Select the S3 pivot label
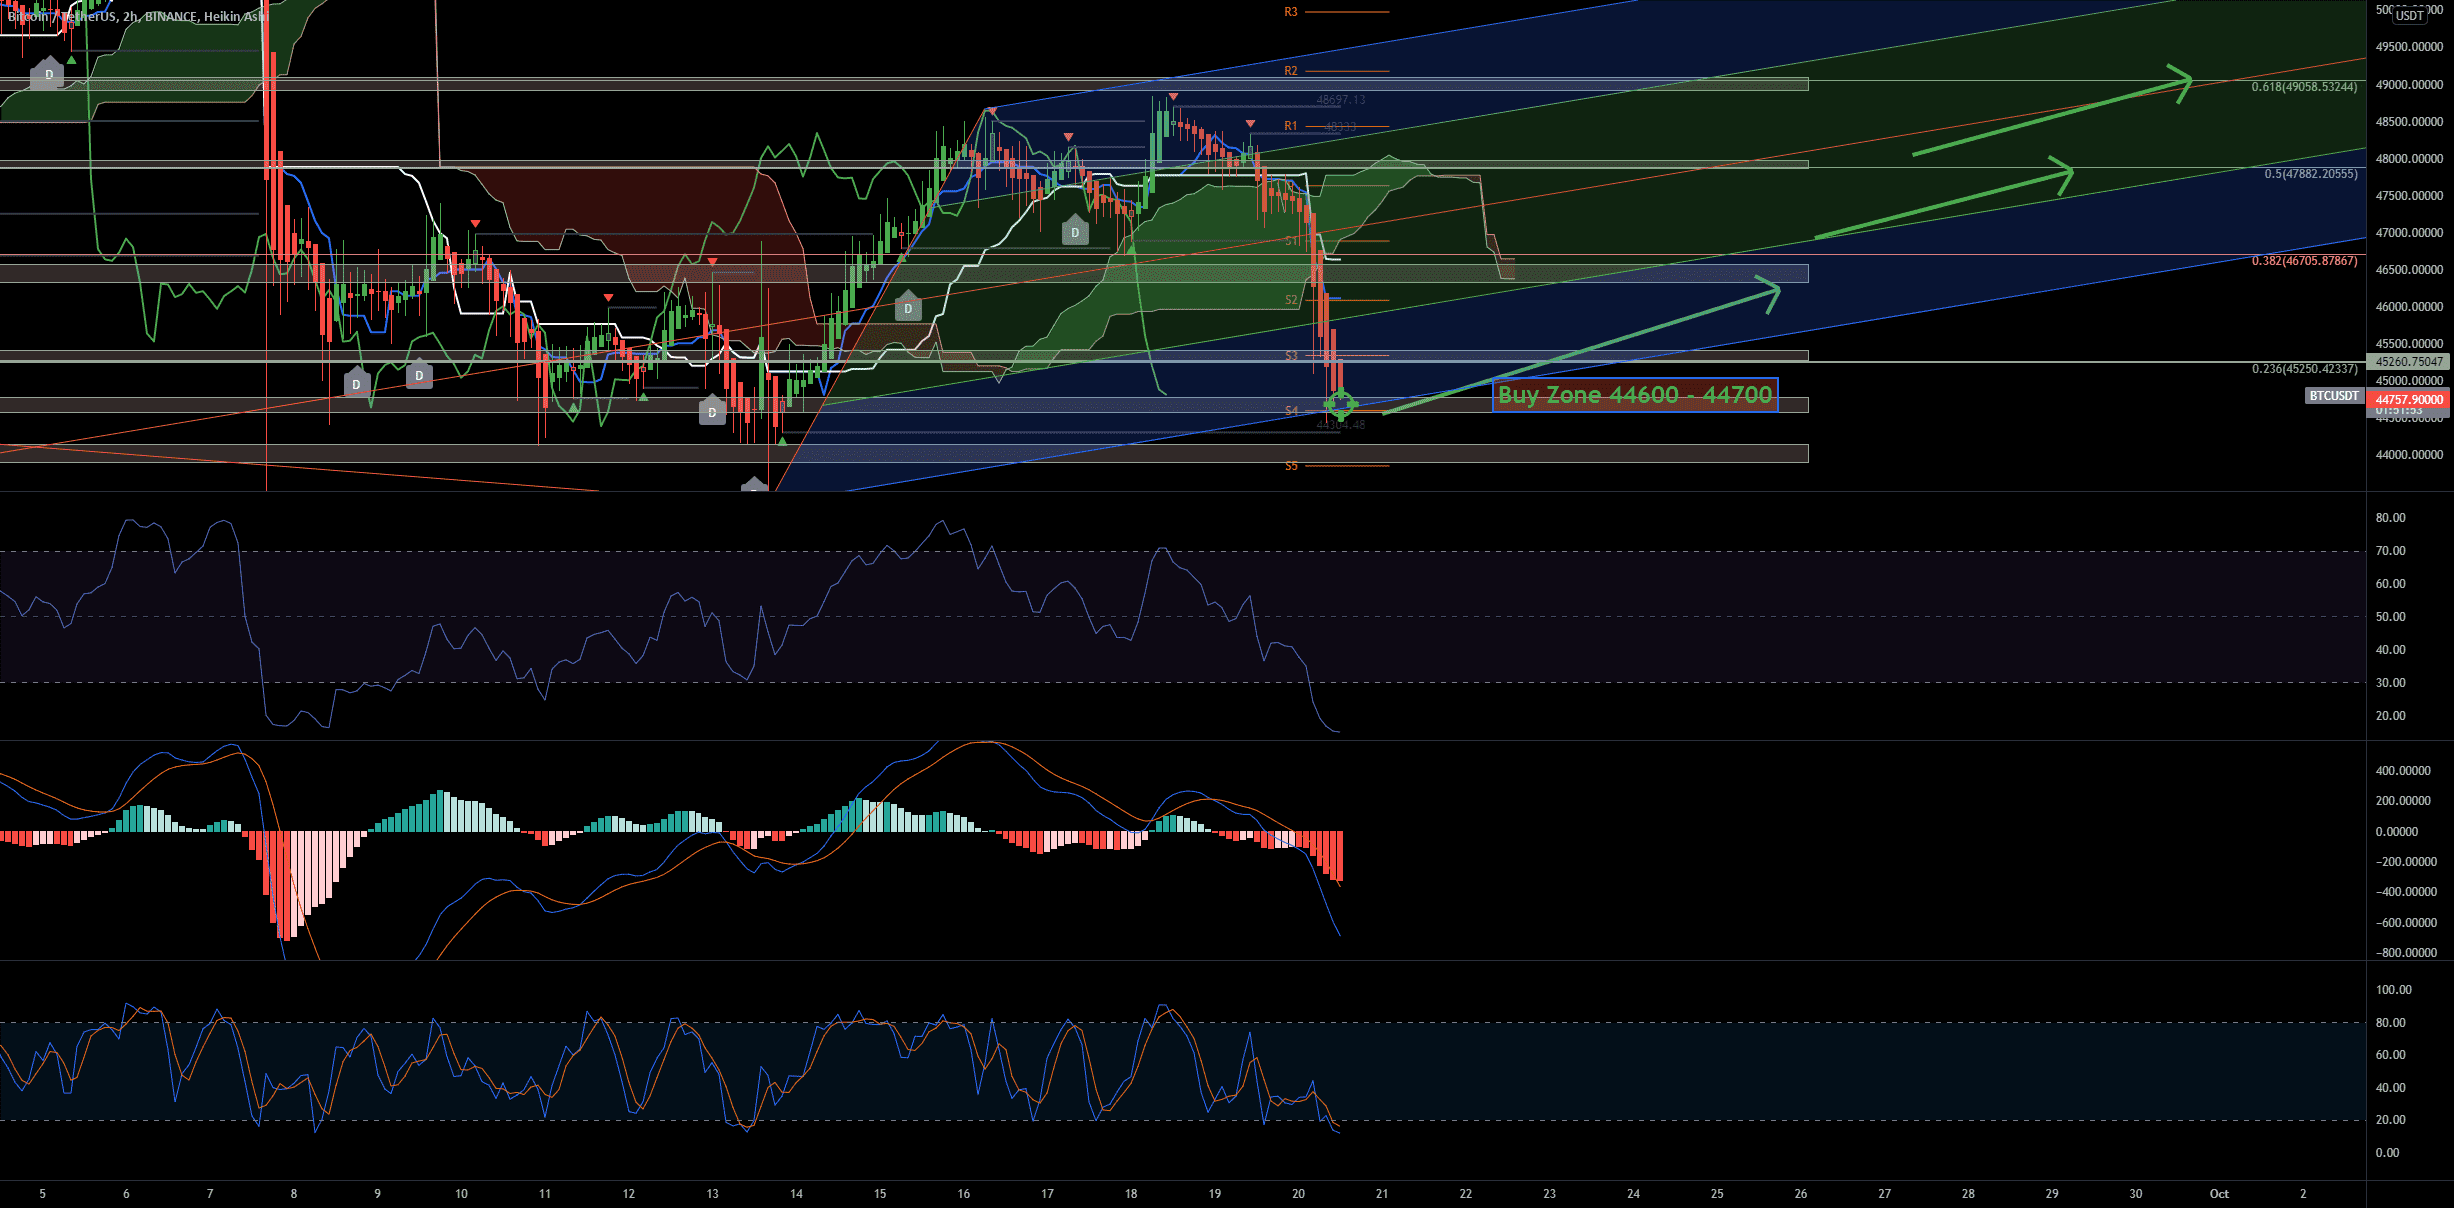The width and height of the screenshot is (2454, 1208). (x=1291, y=356)
